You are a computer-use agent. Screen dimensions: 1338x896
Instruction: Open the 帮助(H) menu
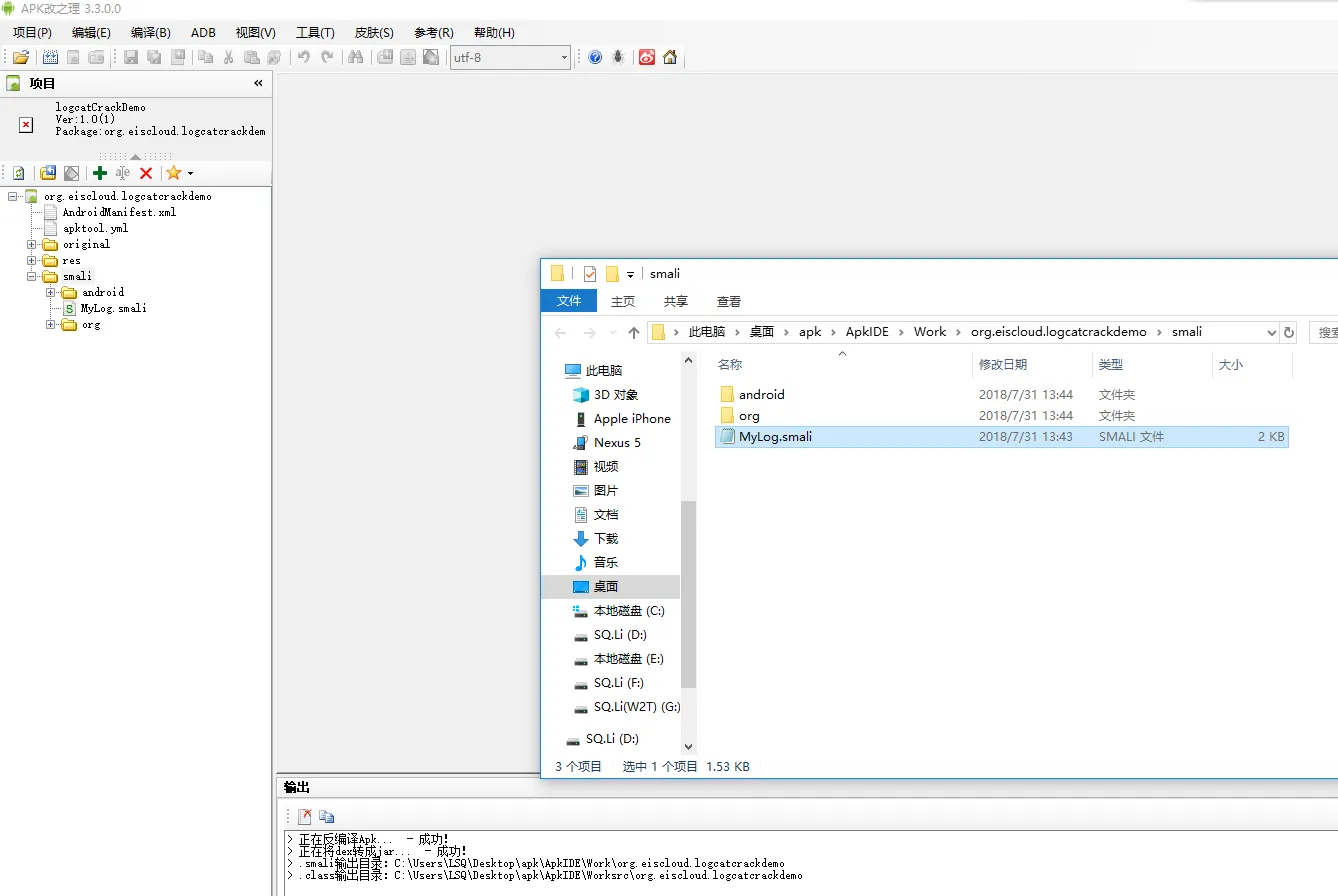(494, 32)
